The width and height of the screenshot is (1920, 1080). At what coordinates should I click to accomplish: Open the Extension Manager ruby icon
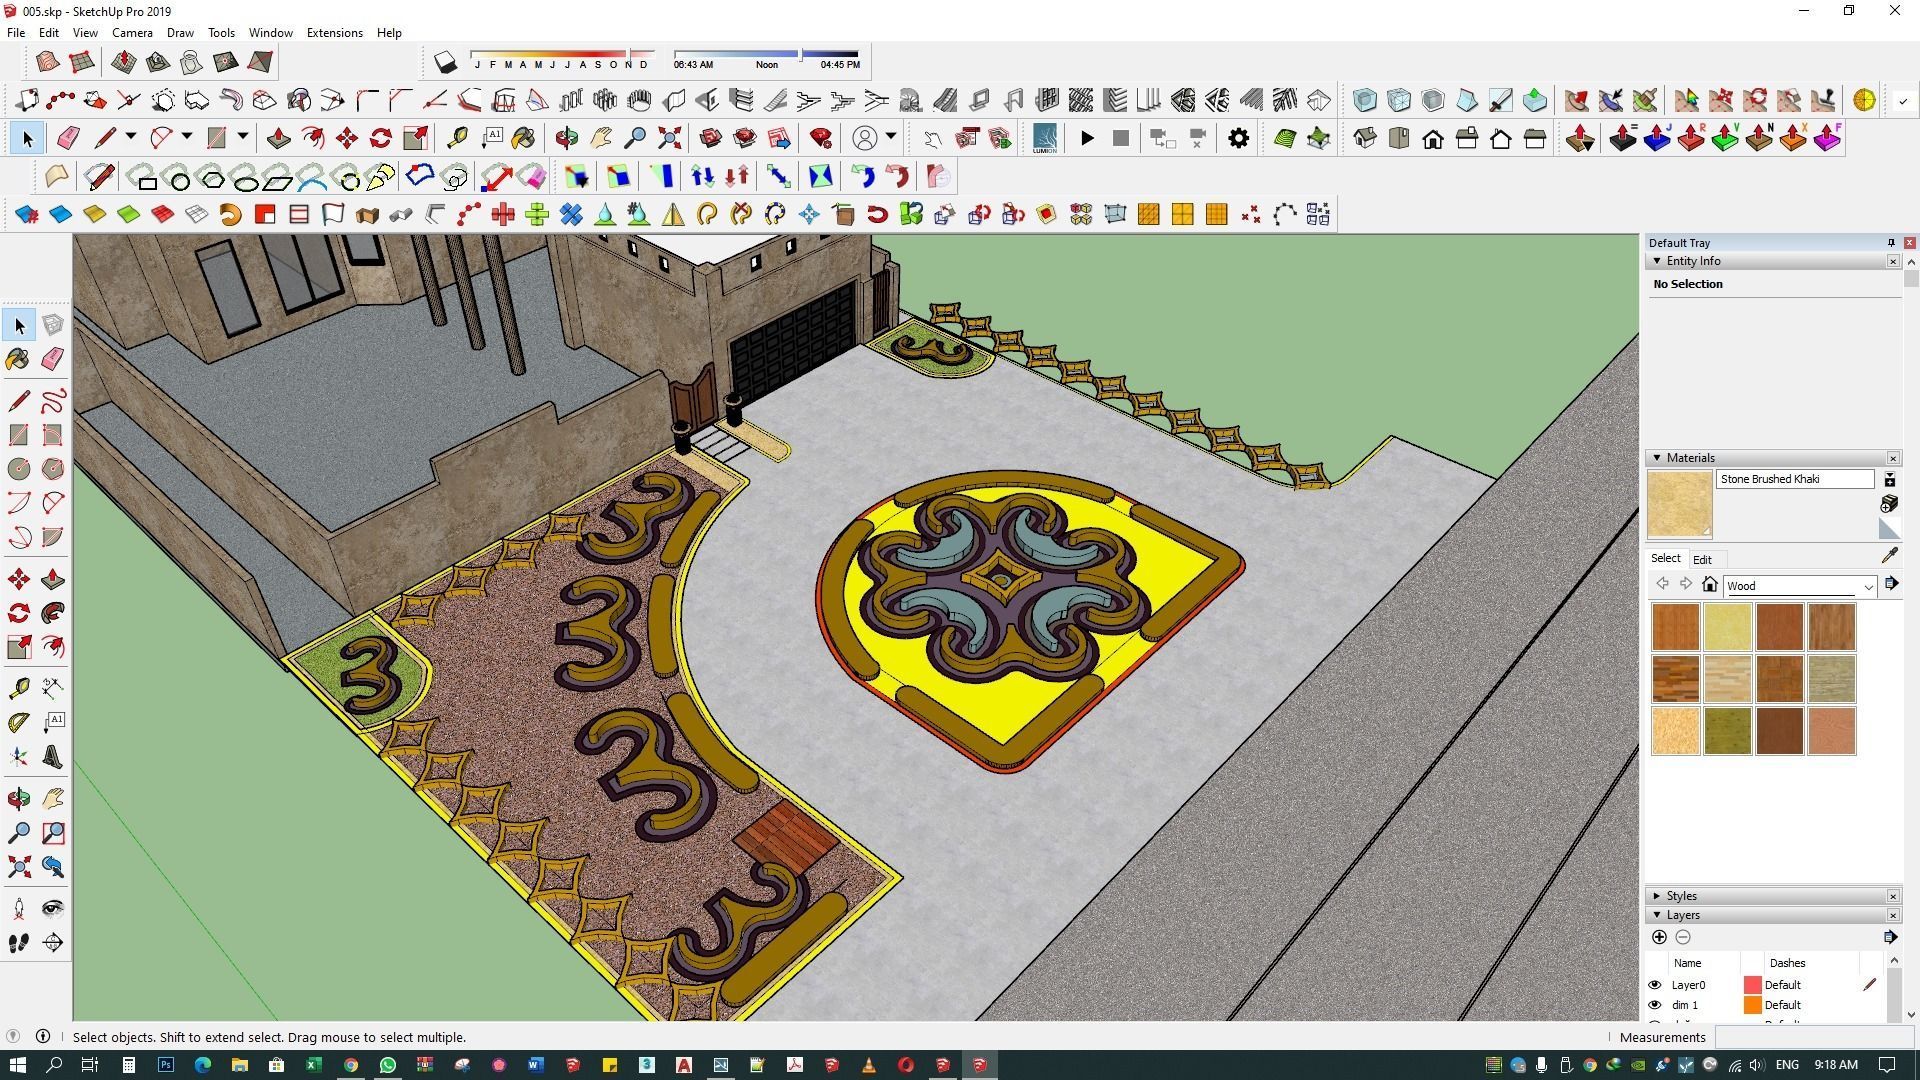821,138
